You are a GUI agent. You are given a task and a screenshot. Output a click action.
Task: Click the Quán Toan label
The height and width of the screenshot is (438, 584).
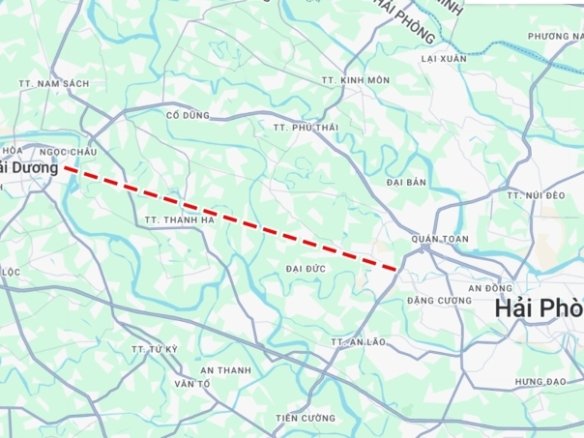(x=440, y=239)
